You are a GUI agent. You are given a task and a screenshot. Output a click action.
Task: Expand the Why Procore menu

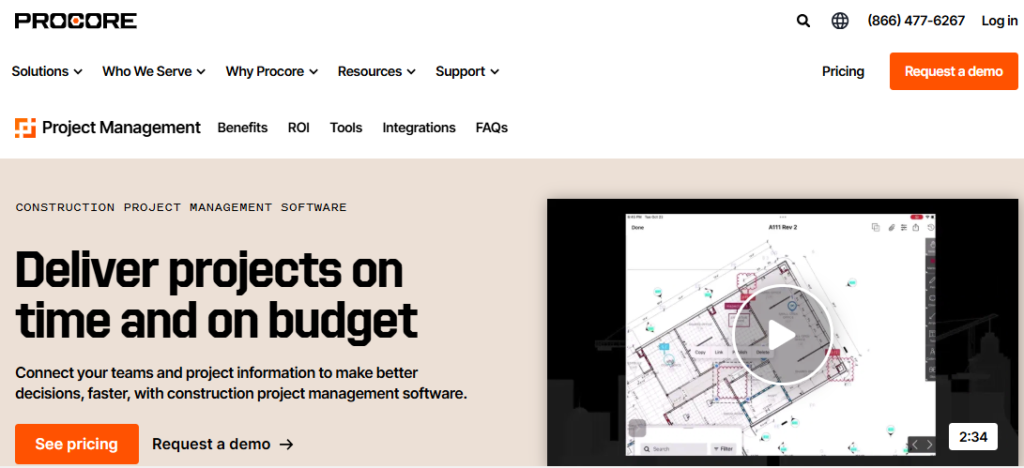click(272, 71)
